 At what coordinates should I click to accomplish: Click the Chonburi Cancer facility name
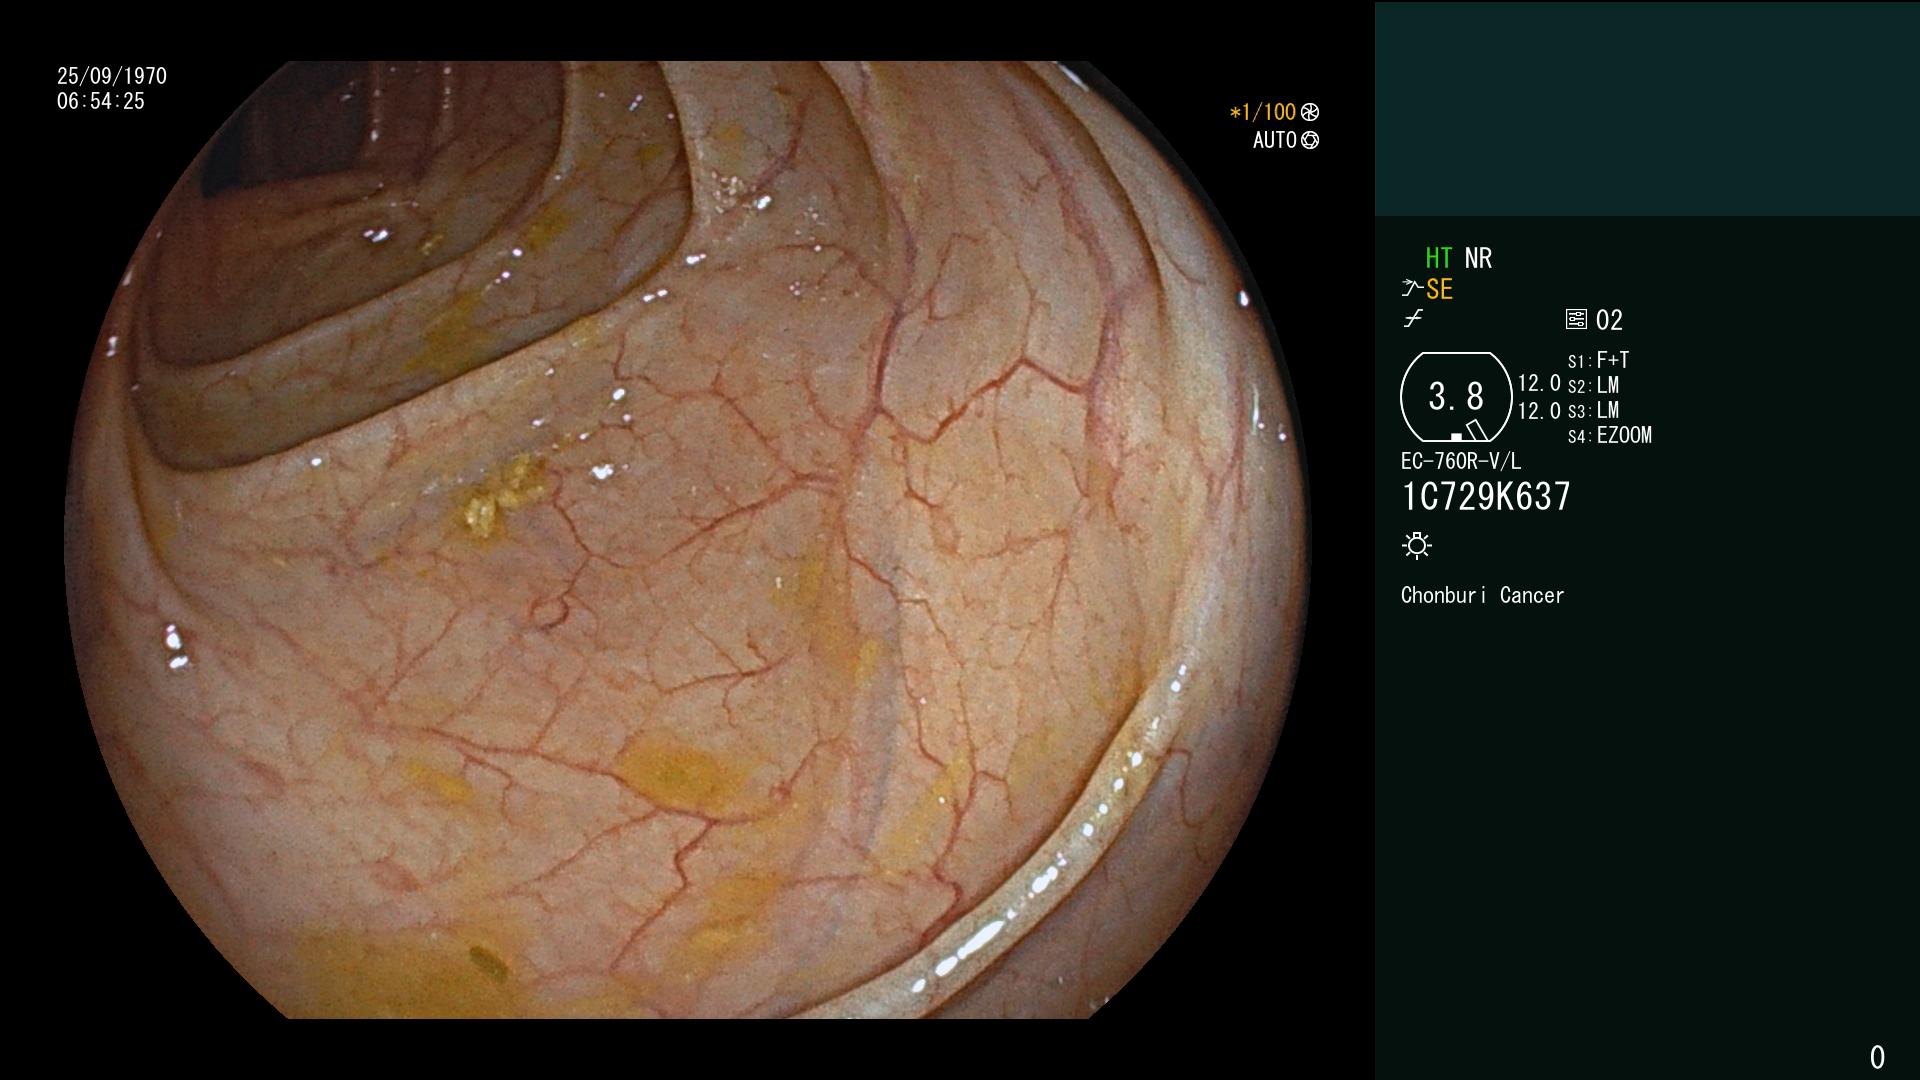click(x=1482, y=596)
